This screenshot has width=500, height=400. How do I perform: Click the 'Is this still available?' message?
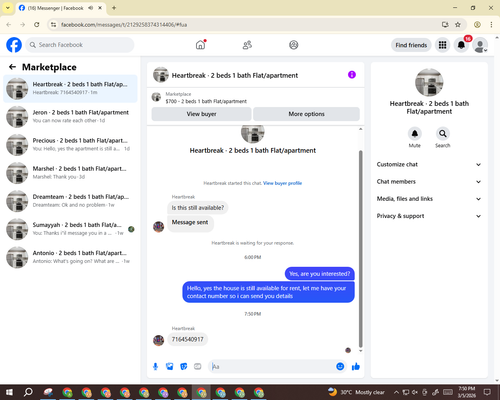[198, 208]
